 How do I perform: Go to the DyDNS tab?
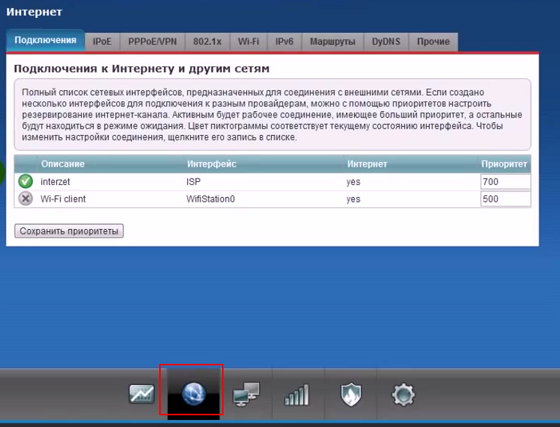tap(386, 42)
